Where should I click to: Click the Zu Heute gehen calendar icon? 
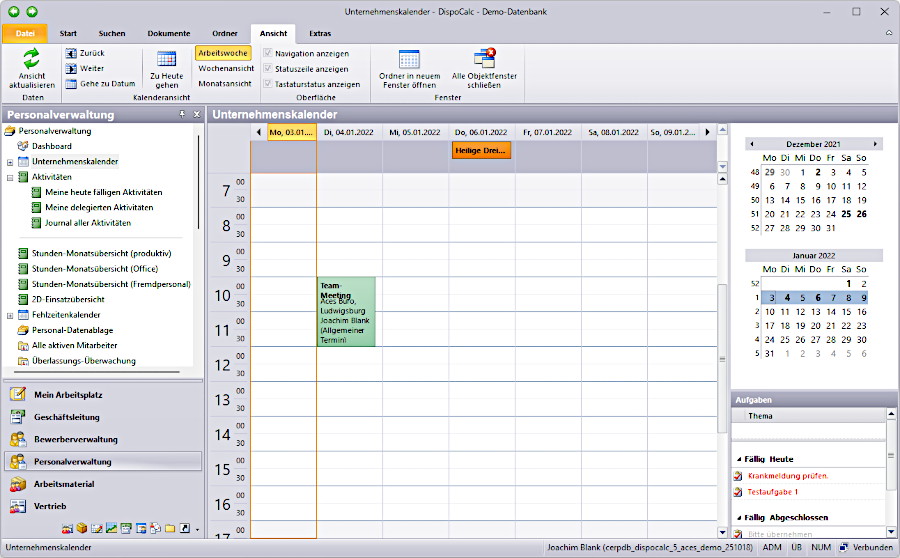(x=166, y=59)
